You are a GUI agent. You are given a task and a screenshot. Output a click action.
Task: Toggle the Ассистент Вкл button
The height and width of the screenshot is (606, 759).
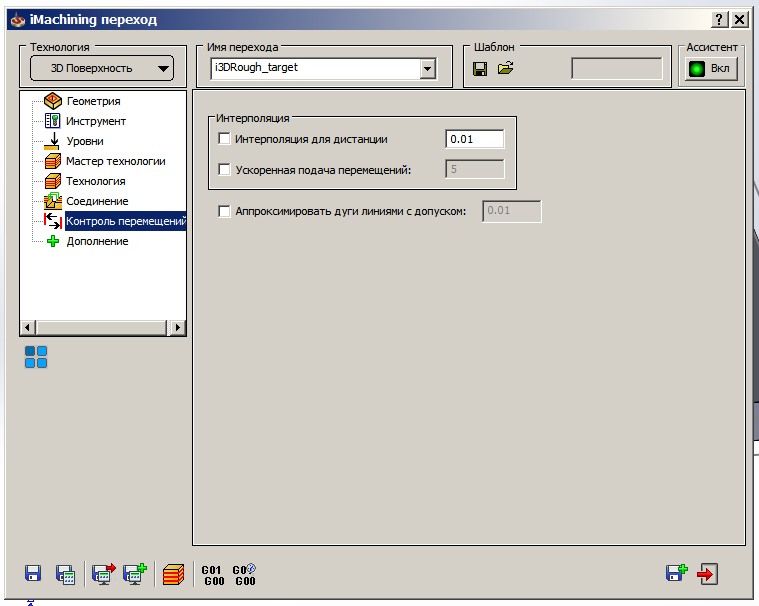711,69
